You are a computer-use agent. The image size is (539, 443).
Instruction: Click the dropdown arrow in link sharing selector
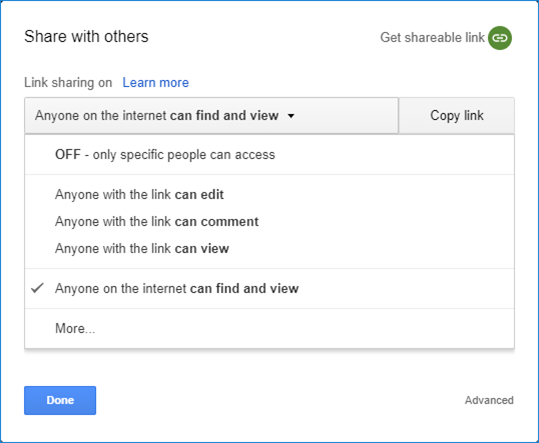click(x=291, y=116)
